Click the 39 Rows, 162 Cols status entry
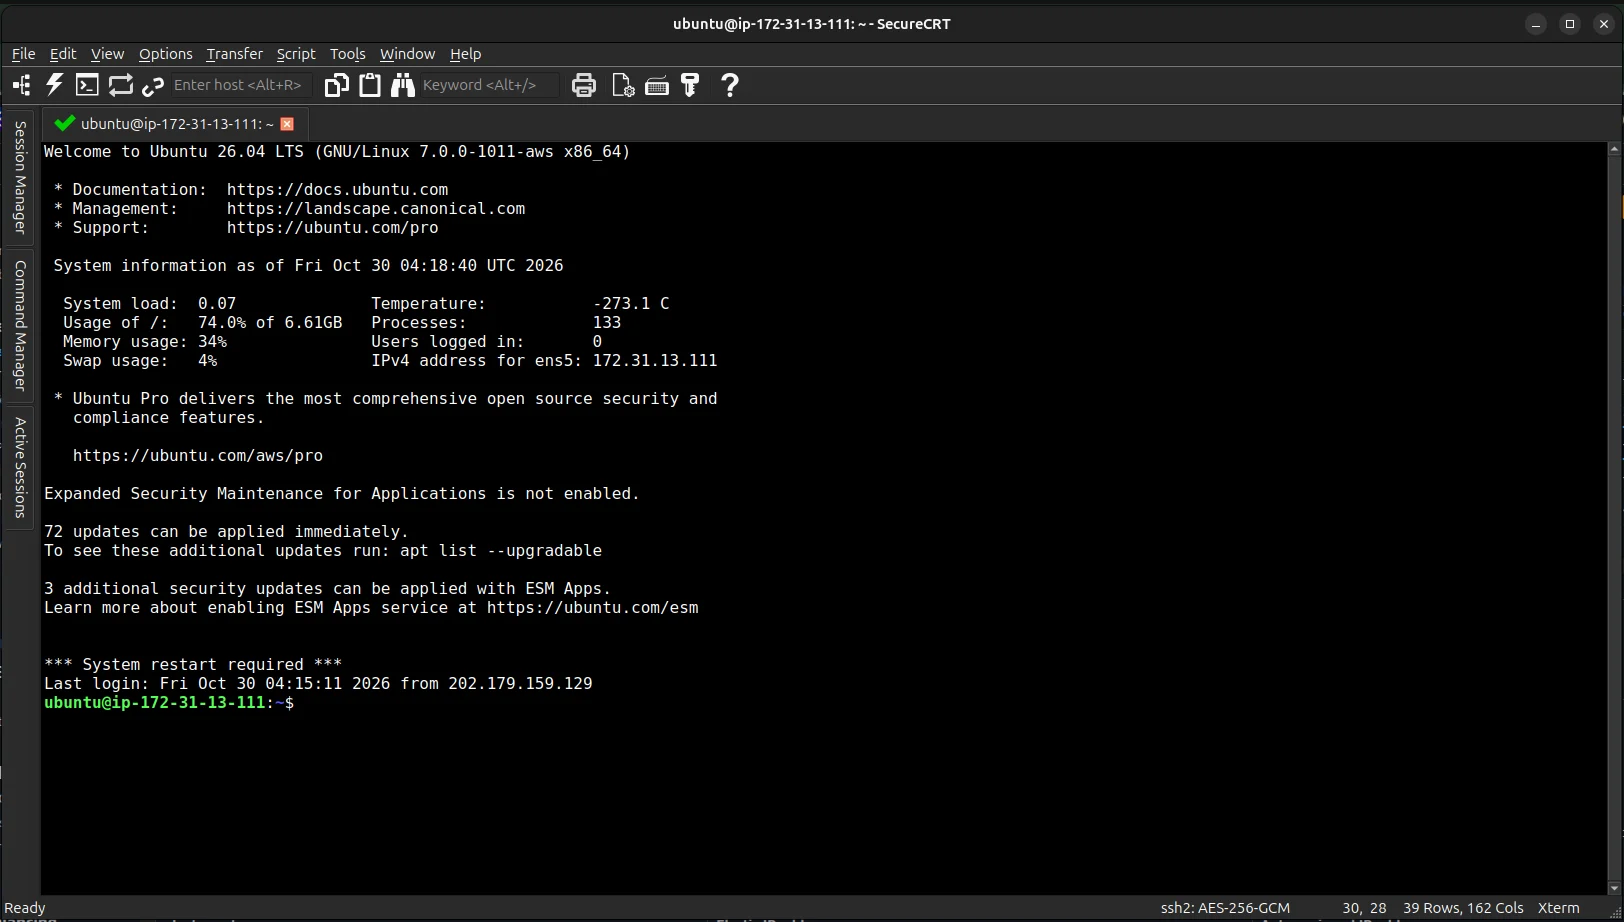 tap(1463, 908)
